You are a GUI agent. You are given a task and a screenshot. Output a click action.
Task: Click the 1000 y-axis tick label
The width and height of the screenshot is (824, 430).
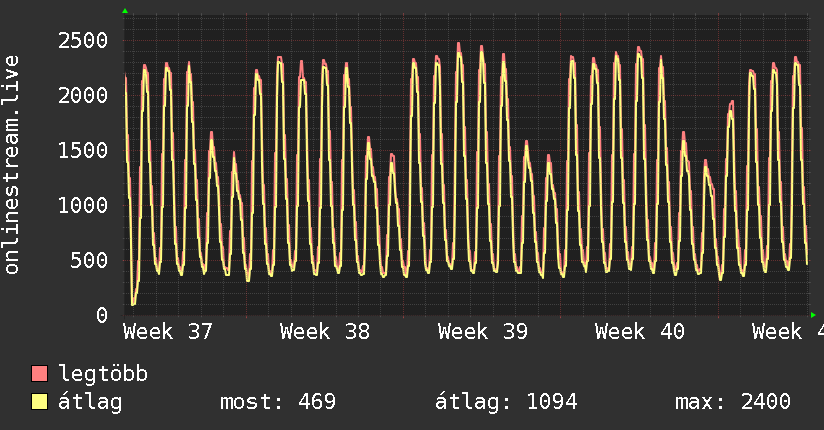pyautogui.click(x=83, y=205)
